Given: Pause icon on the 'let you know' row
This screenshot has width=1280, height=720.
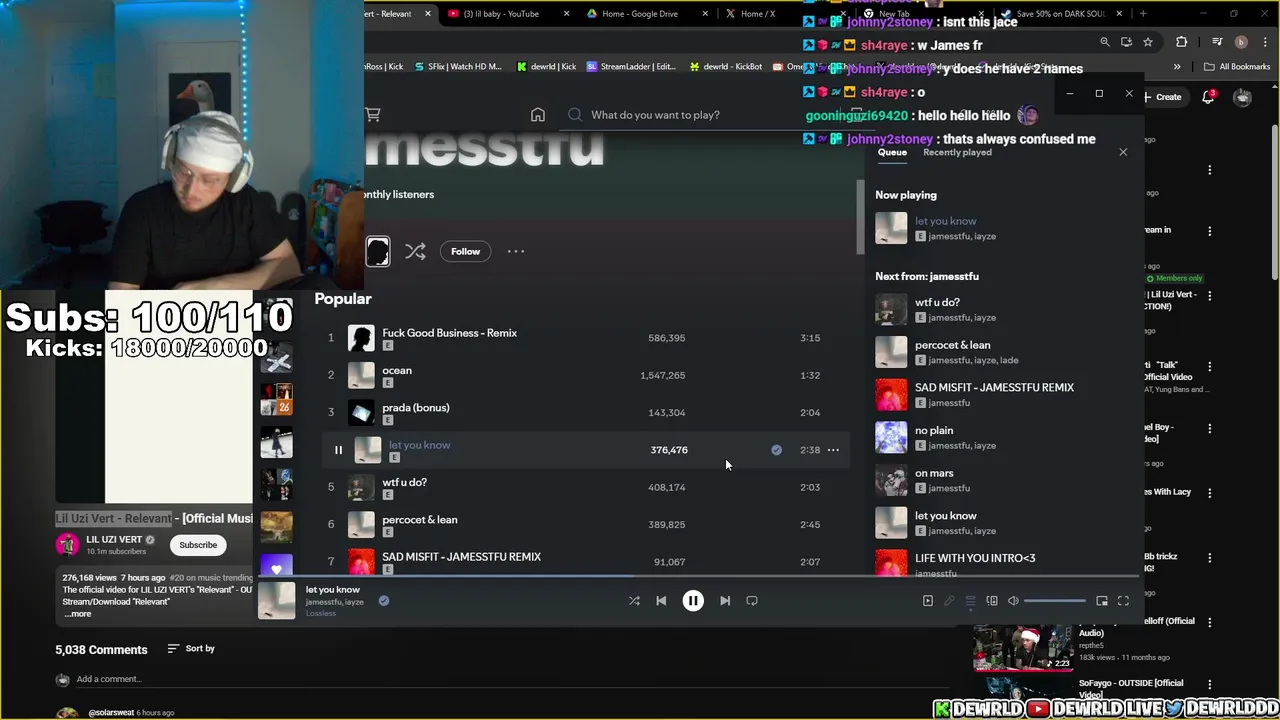Looking at the screenshot, I should (x=338, y=450).
